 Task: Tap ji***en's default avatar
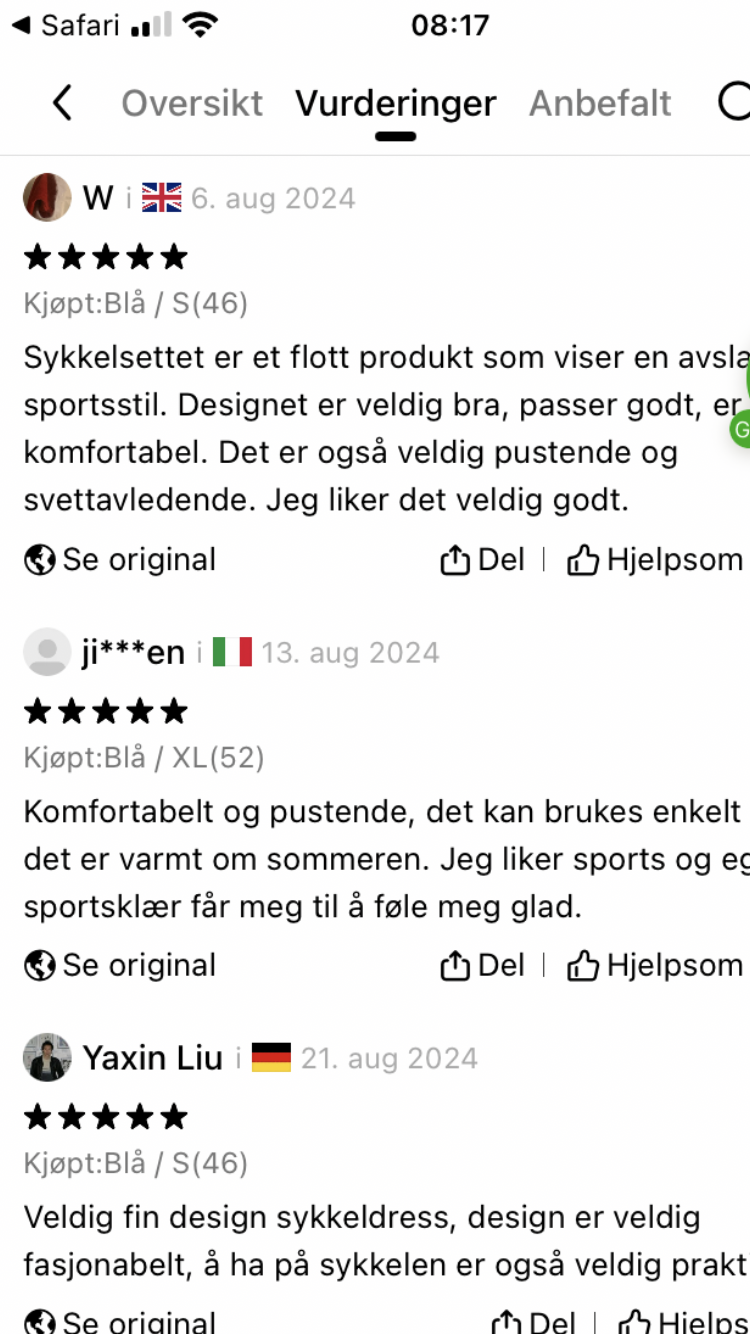click(47, 652)
